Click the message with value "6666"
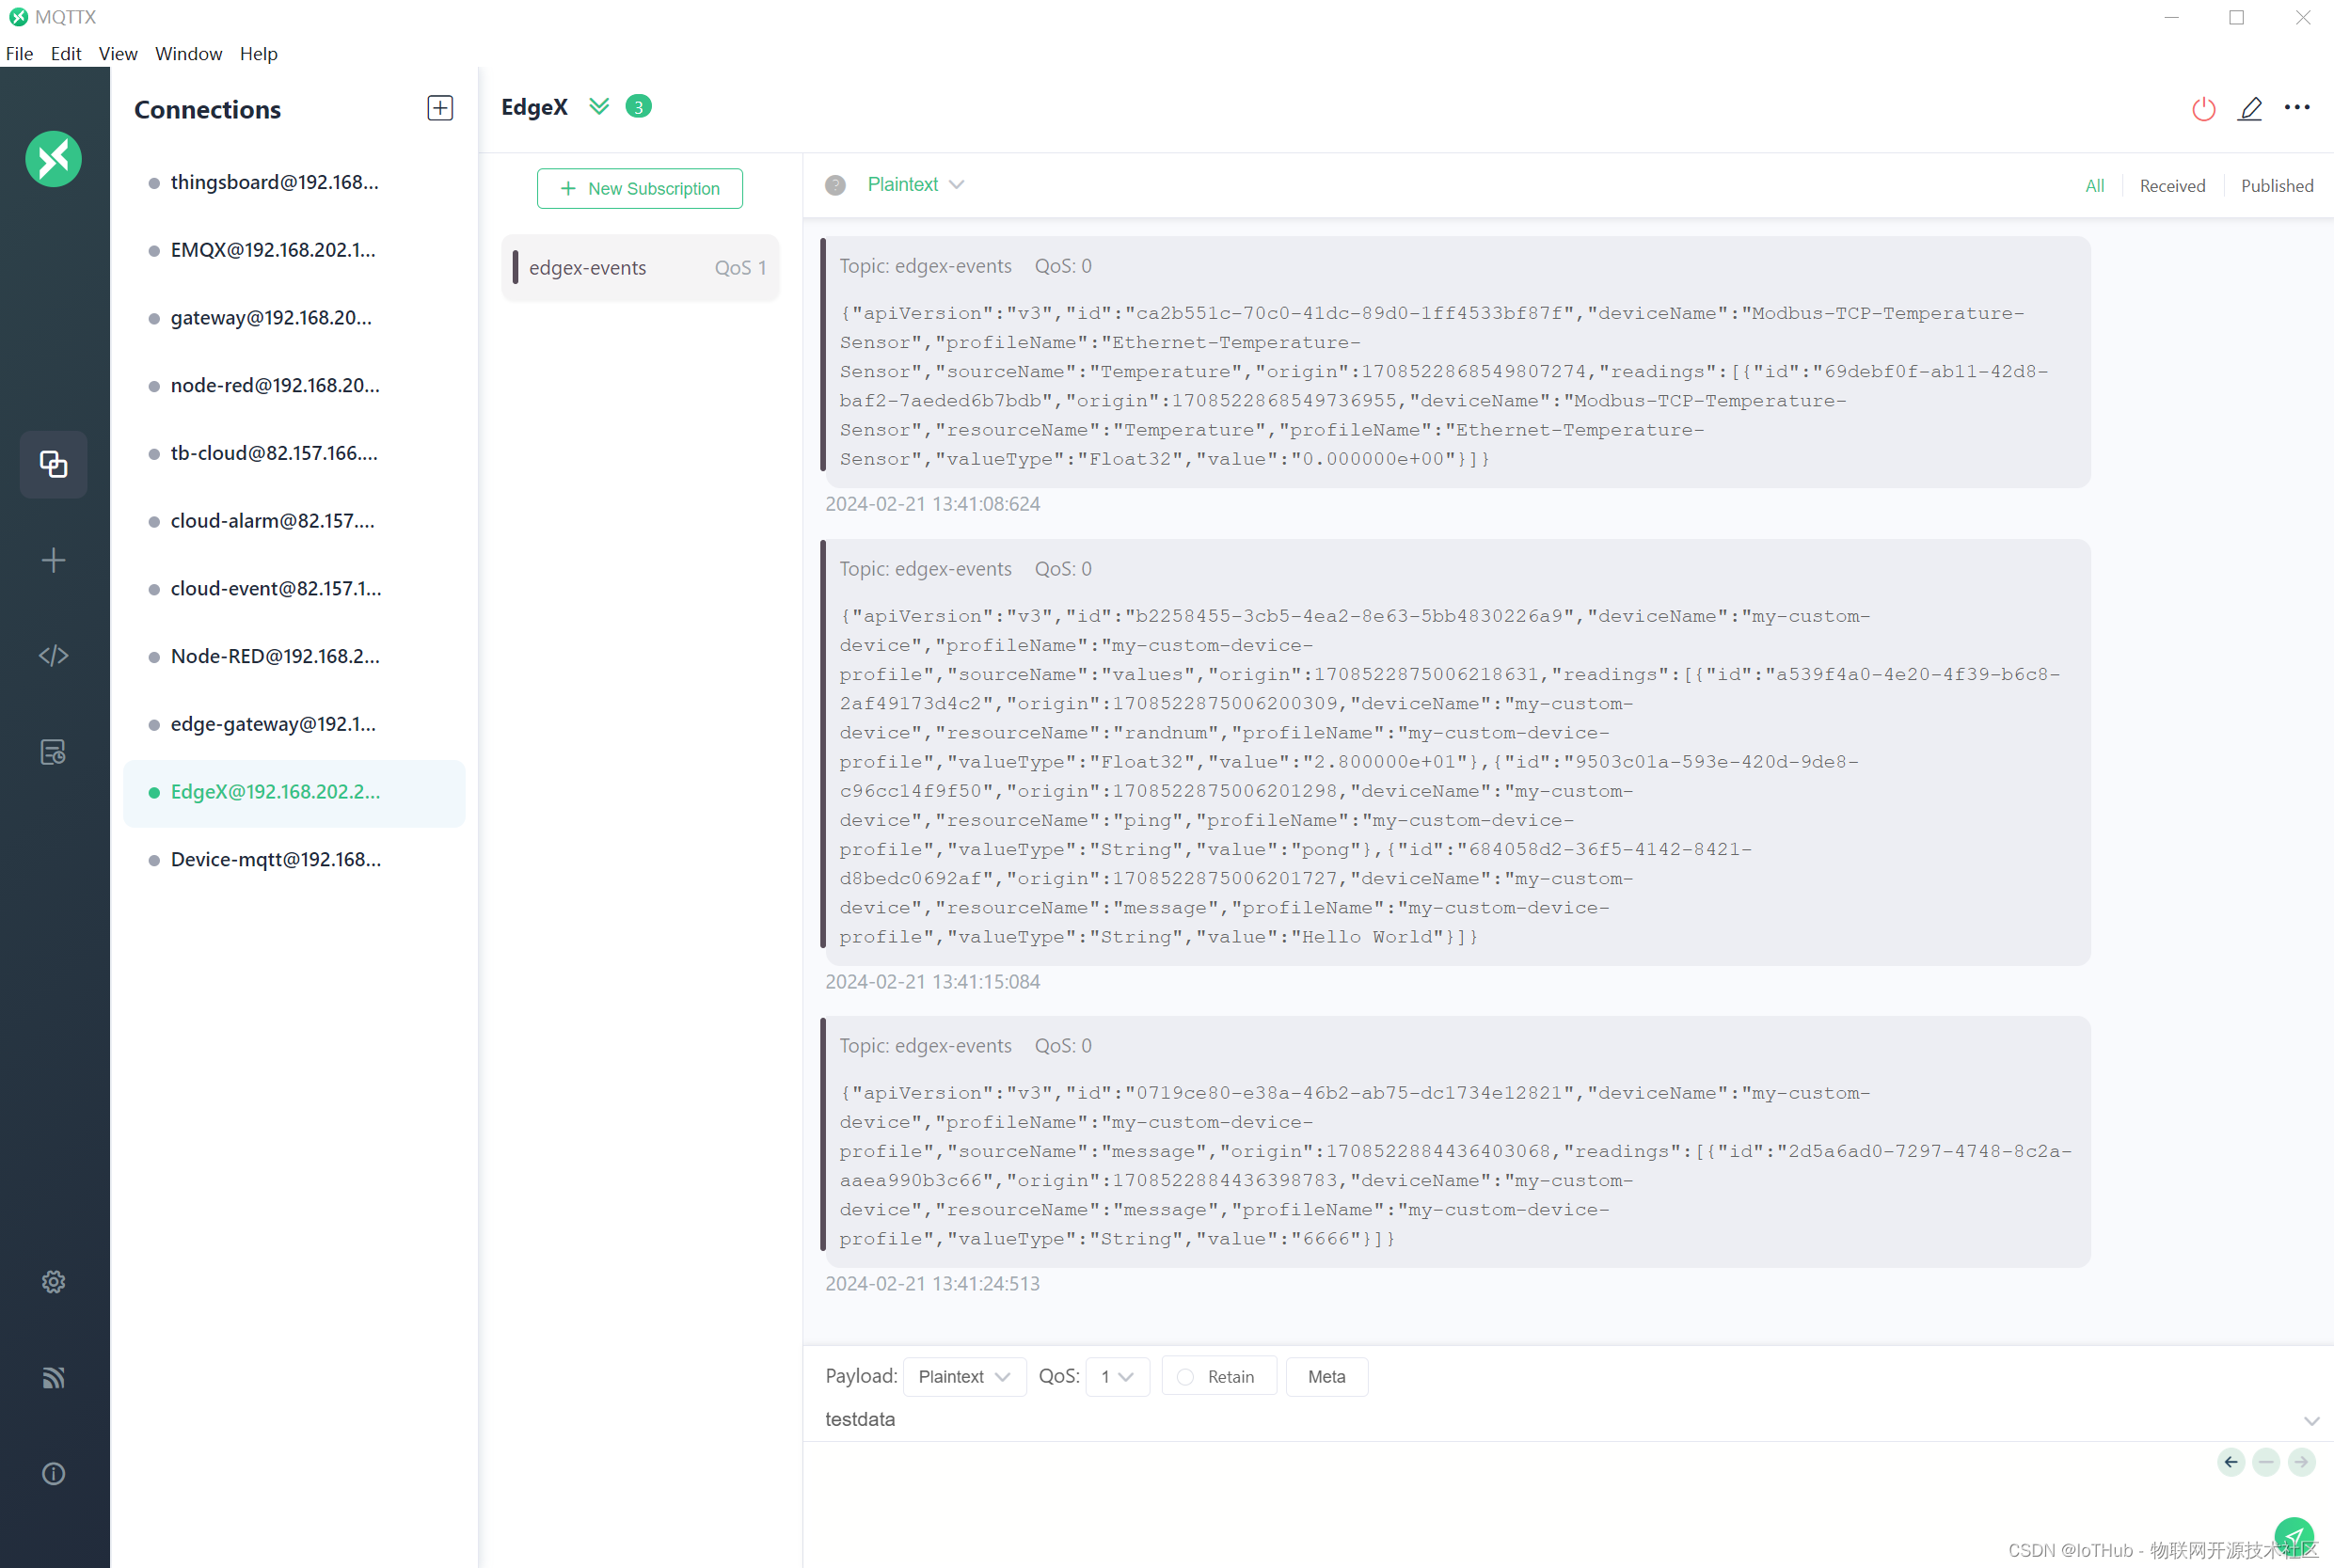Image resolution: width=2334 pixels, height=1568 pixels. coord(1455,1142)
